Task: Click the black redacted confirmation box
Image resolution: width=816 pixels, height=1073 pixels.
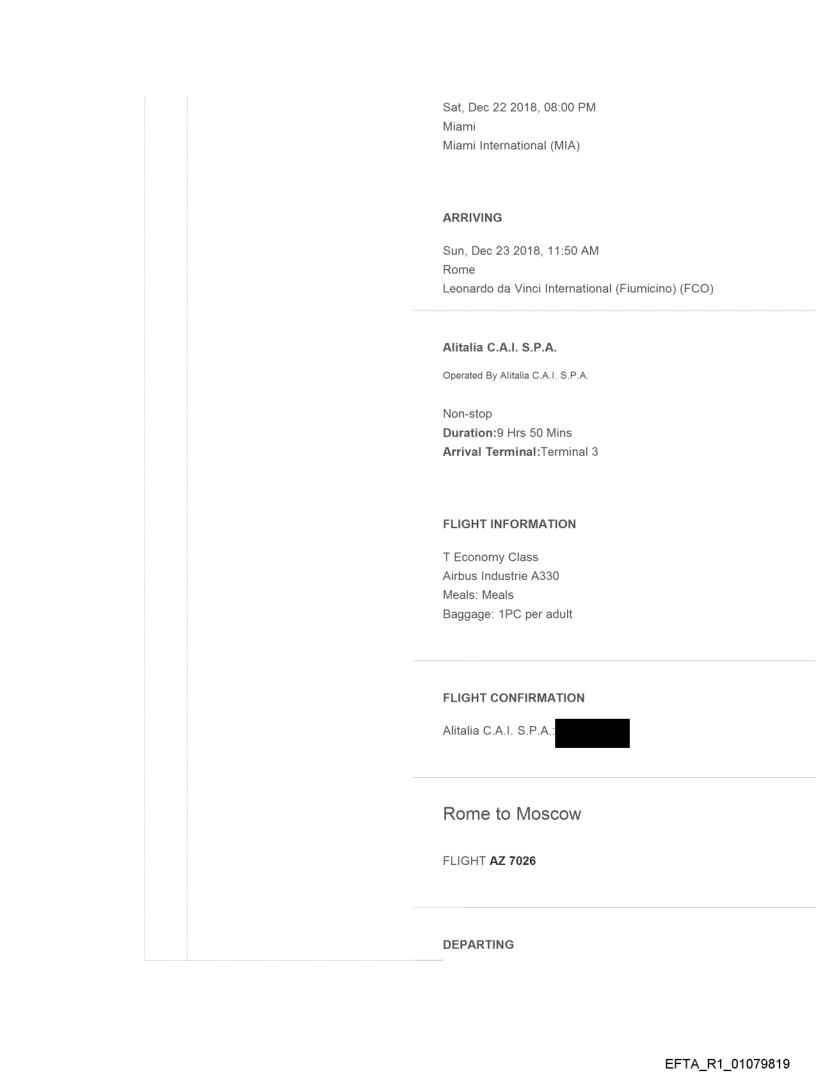Action: pyautogui.click(x=592, y=733)
